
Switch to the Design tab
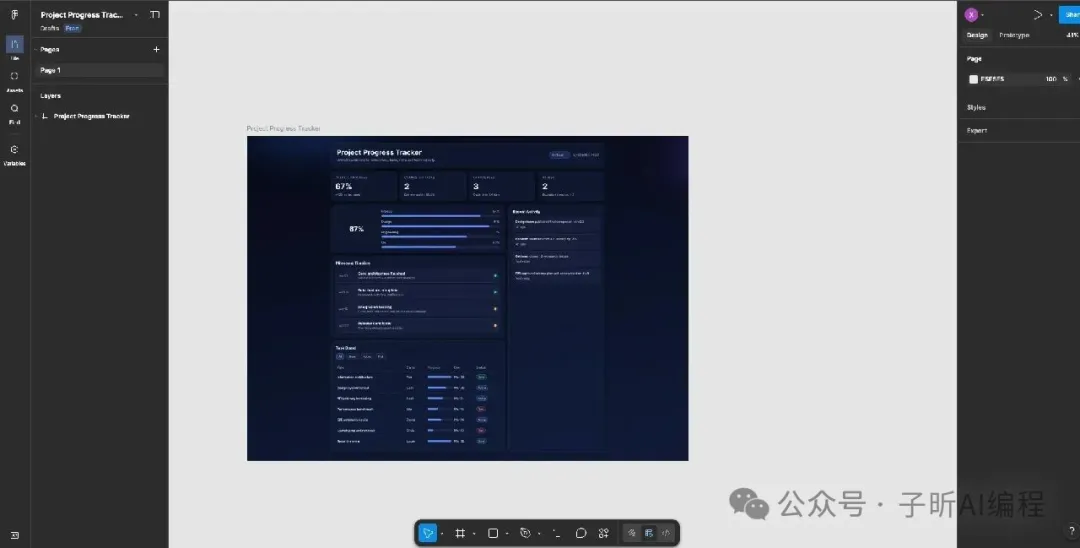click(x=976, y=35)
